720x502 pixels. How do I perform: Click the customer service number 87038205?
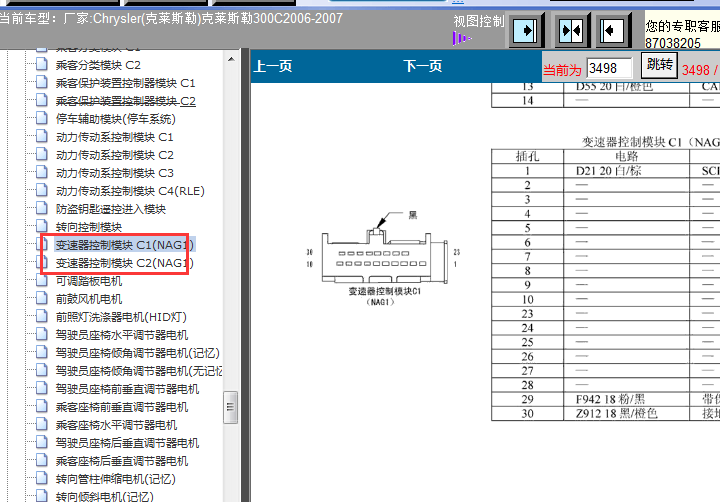click(x=673, y=43)
